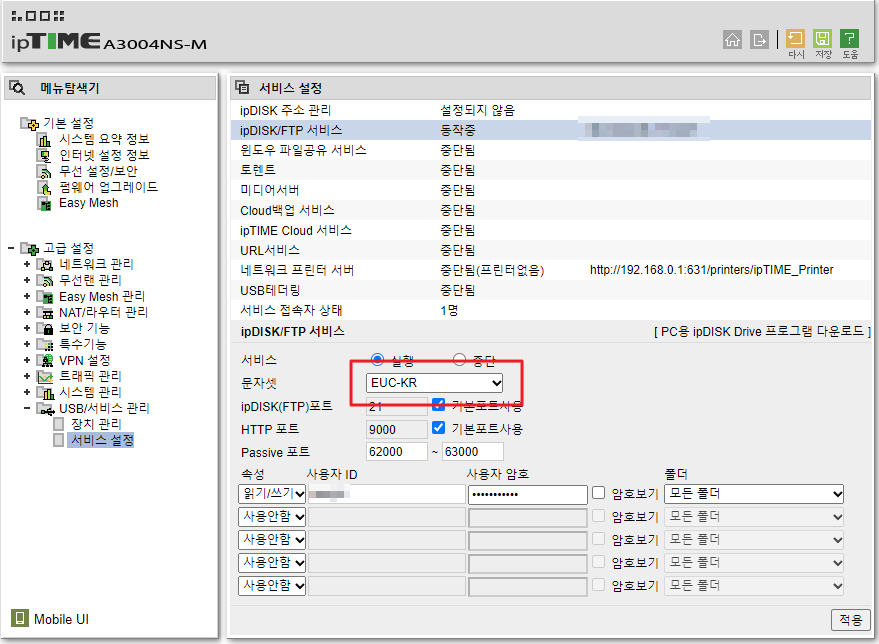Open the 읽기/쓰기 attribute dropdown
Screen dimensions: 879x644
[272, 494]
